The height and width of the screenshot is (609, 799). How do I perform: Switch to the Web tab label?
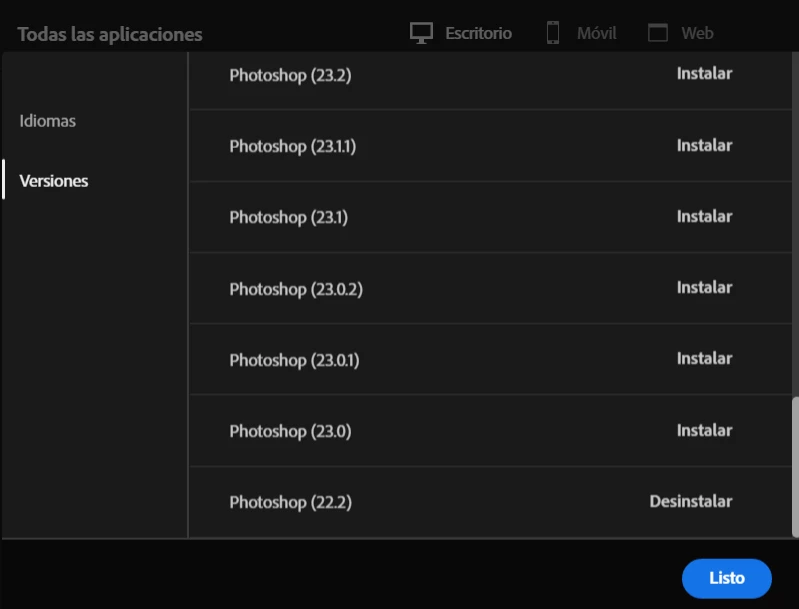tap(698, 33)
